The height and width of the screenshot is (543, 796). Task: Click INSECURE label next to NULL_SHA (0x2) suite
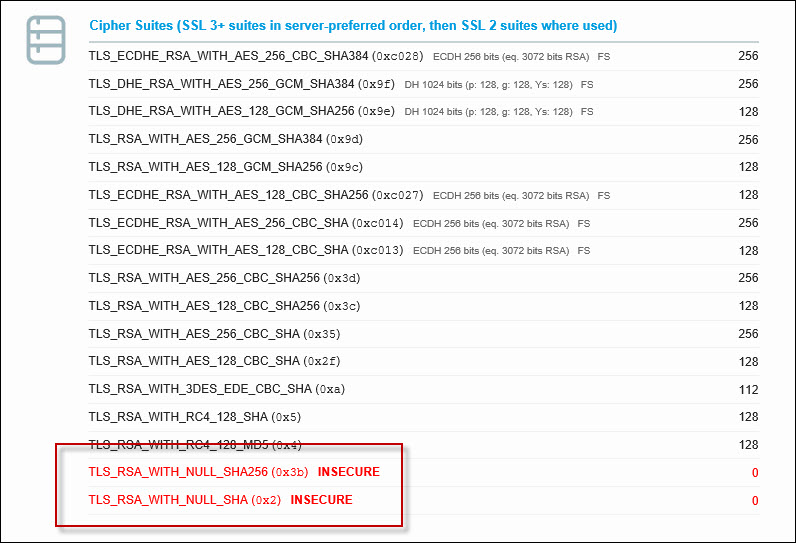pos(321,500)
